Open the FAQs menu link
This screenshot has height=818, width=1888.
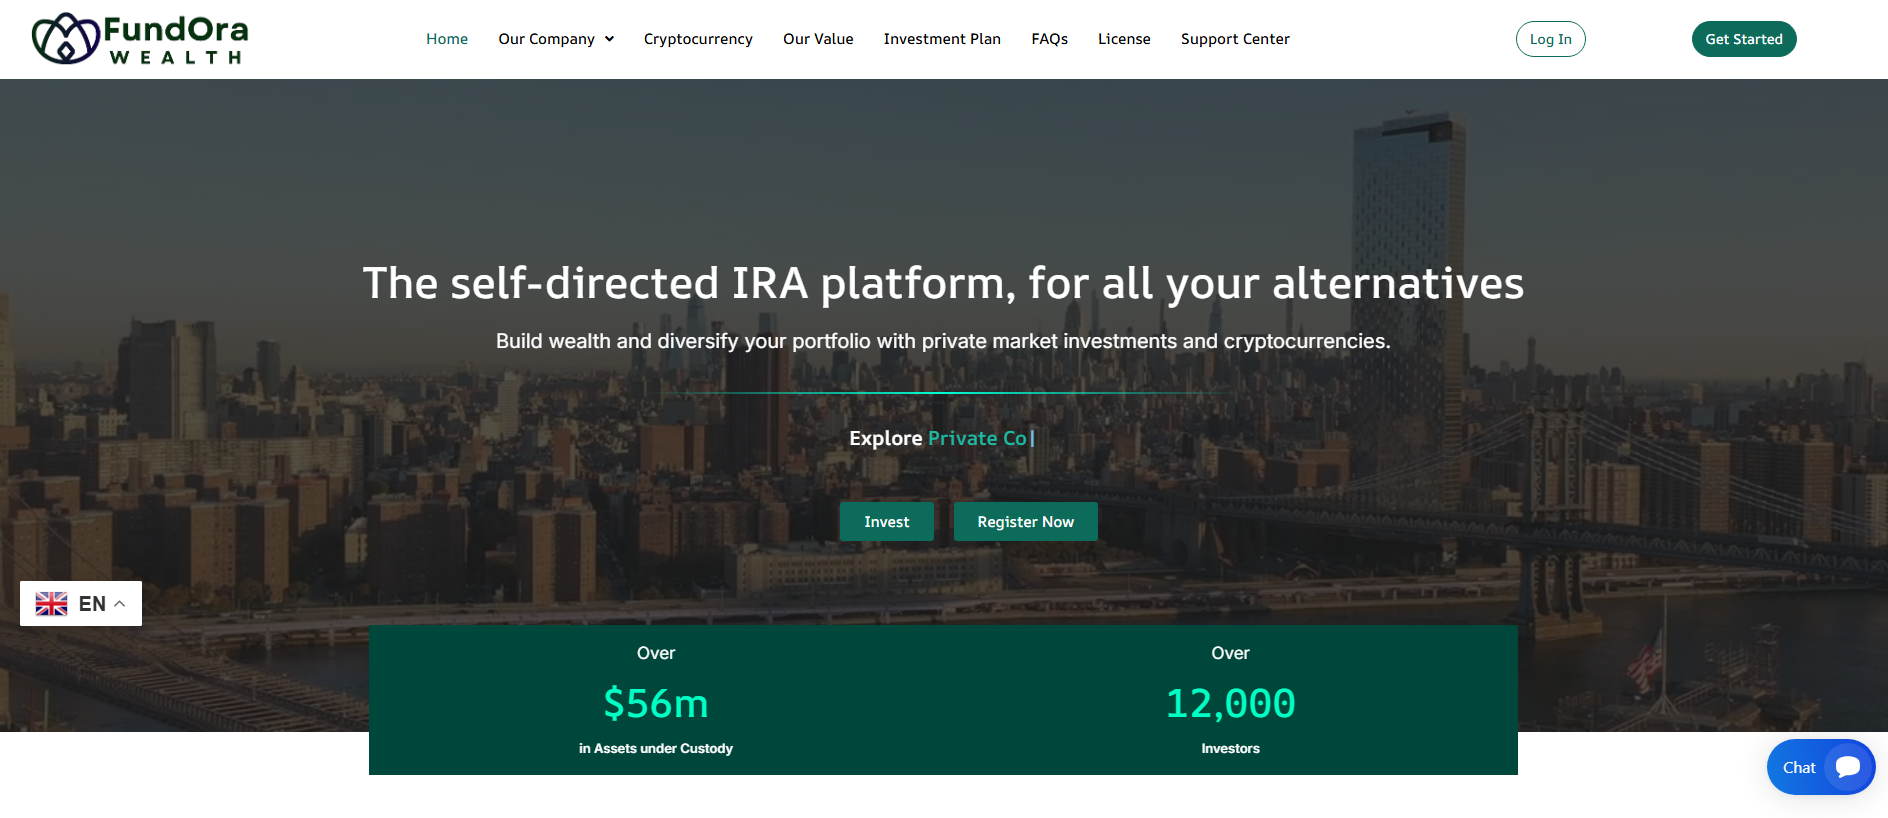pos(1050,39)
